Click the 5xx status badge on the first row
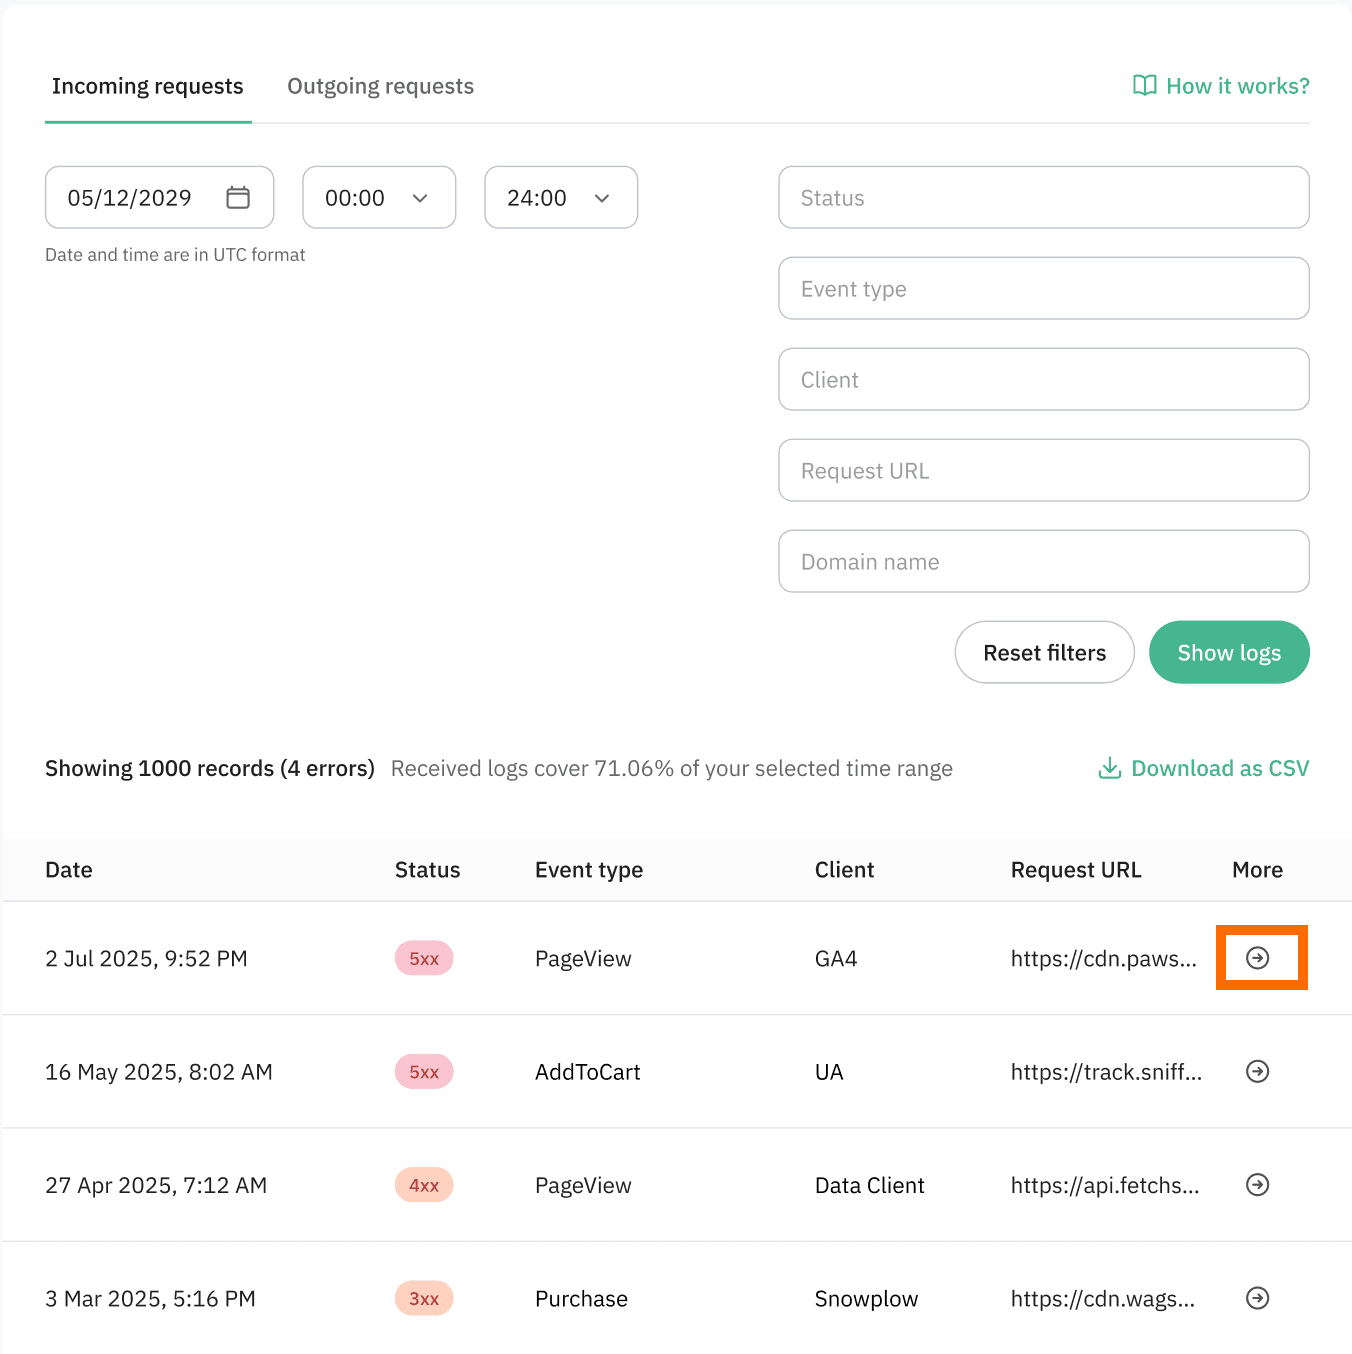Screen dimensions: 1352x1354 pos(423,958)
